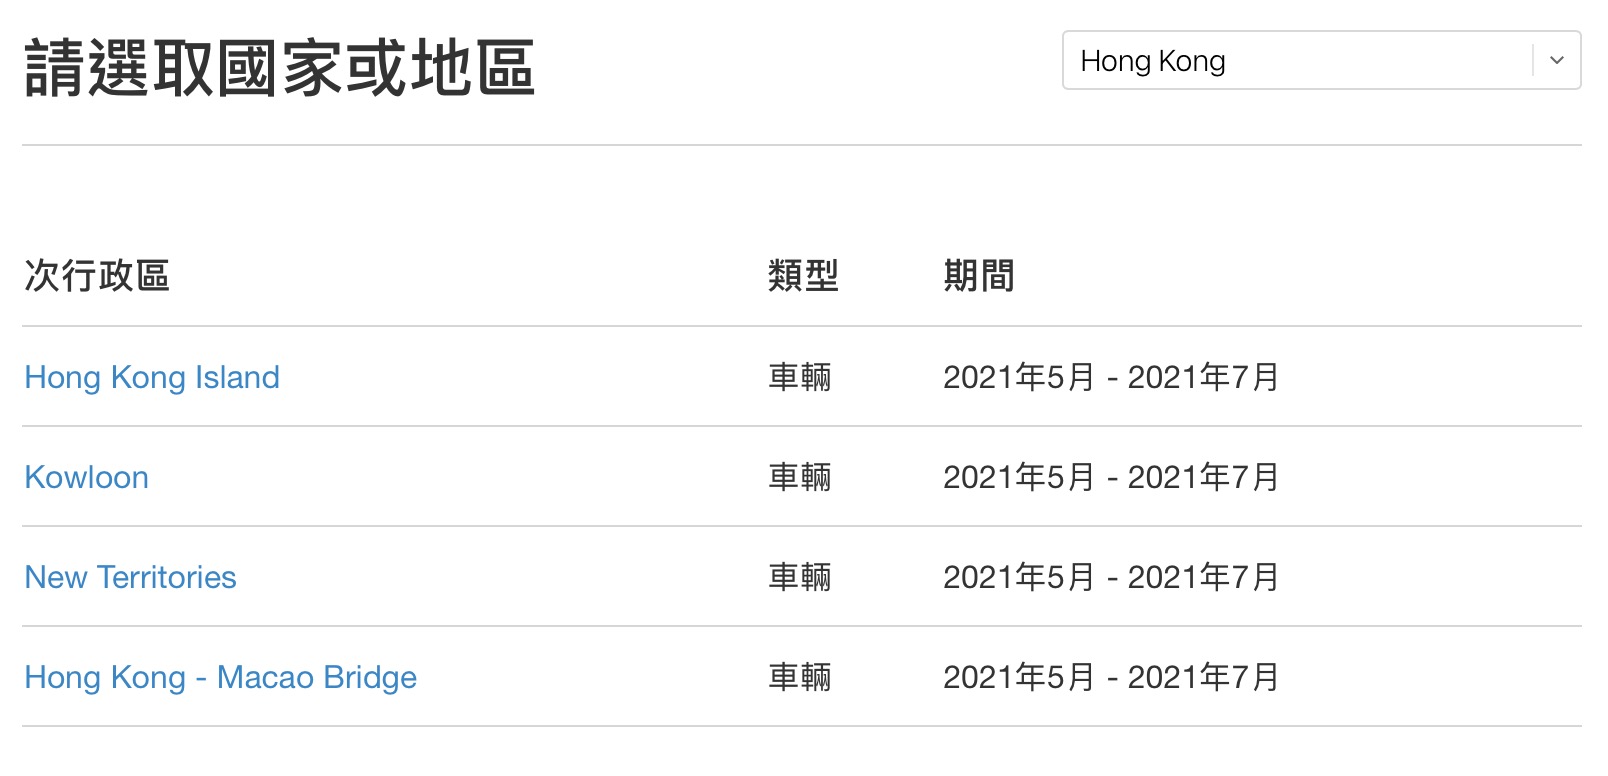Screen dimensions: 1608x776
Task: Click the period for Kowloon row
Action: click(x=1111, y=477)
